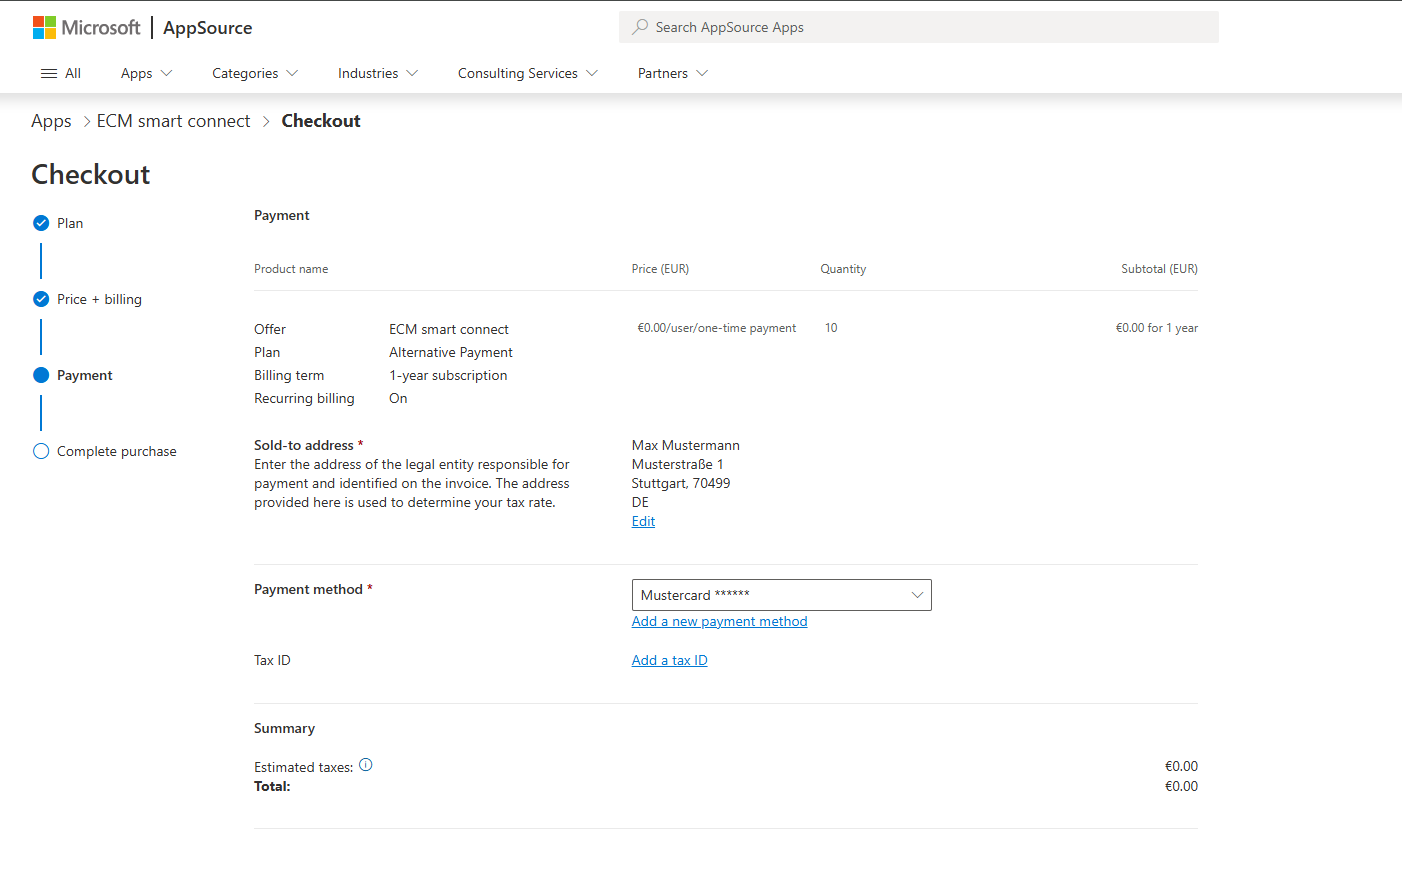This screenshot has width=1402, height=894.
Task: Open the All hamburger menu icon
Action: [x=49, y=73]
